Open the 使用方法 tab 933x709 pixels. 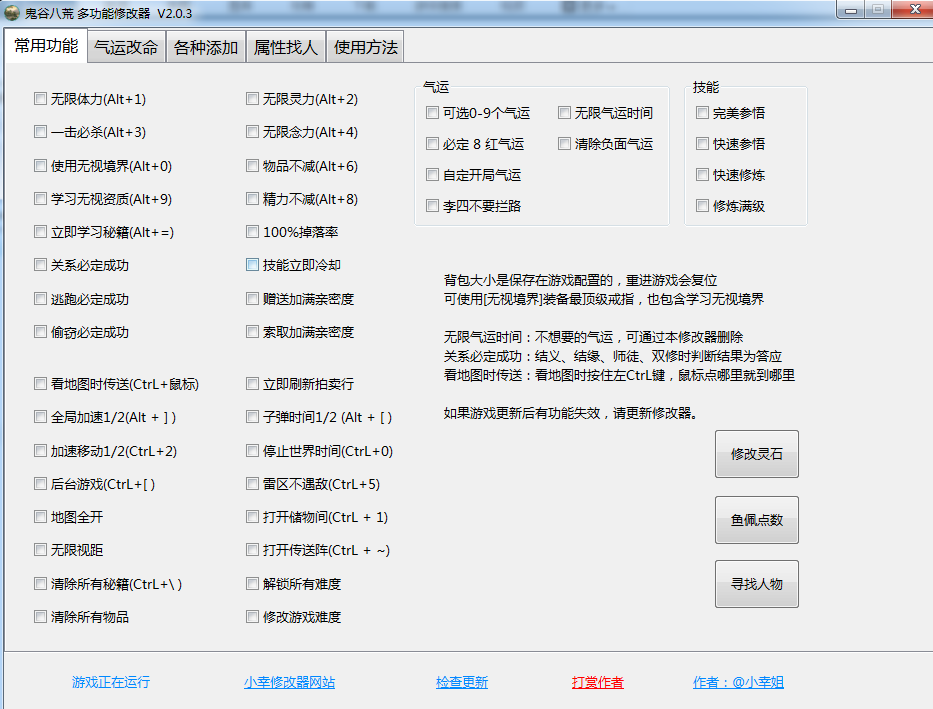pyautogui.click(x=365, y=48)
